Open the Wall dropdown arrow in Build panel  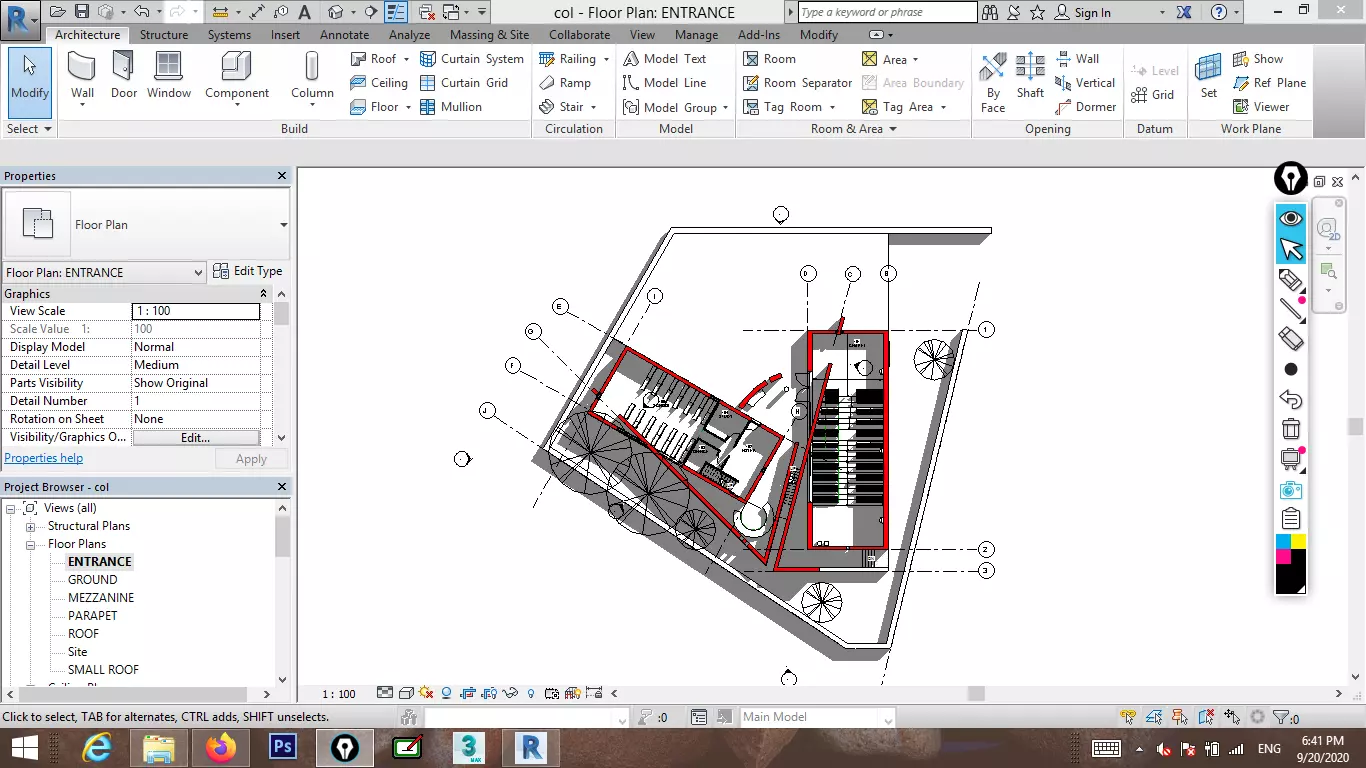coord(82,105)
